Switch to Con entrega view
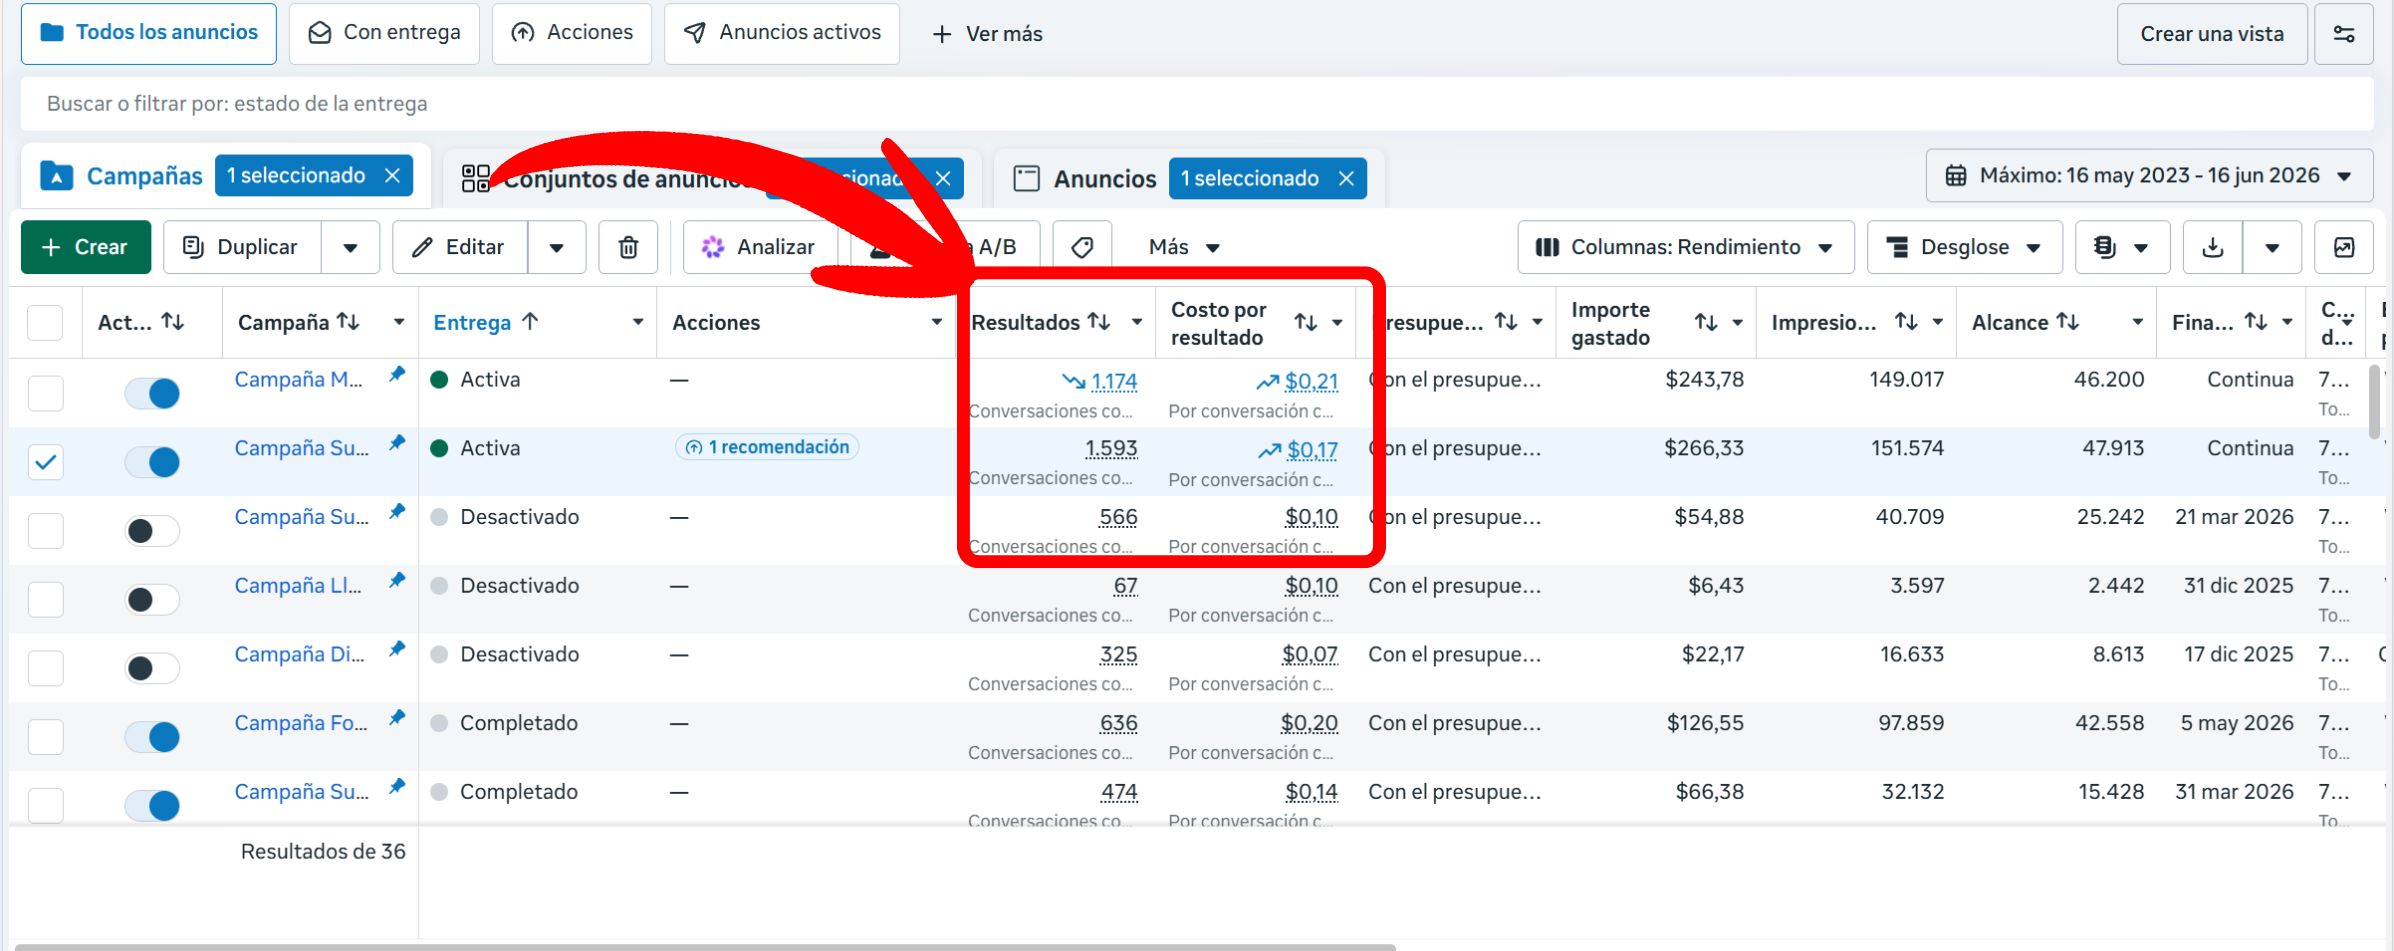Viewport: 2394px width, 951px height. (384, 33)
